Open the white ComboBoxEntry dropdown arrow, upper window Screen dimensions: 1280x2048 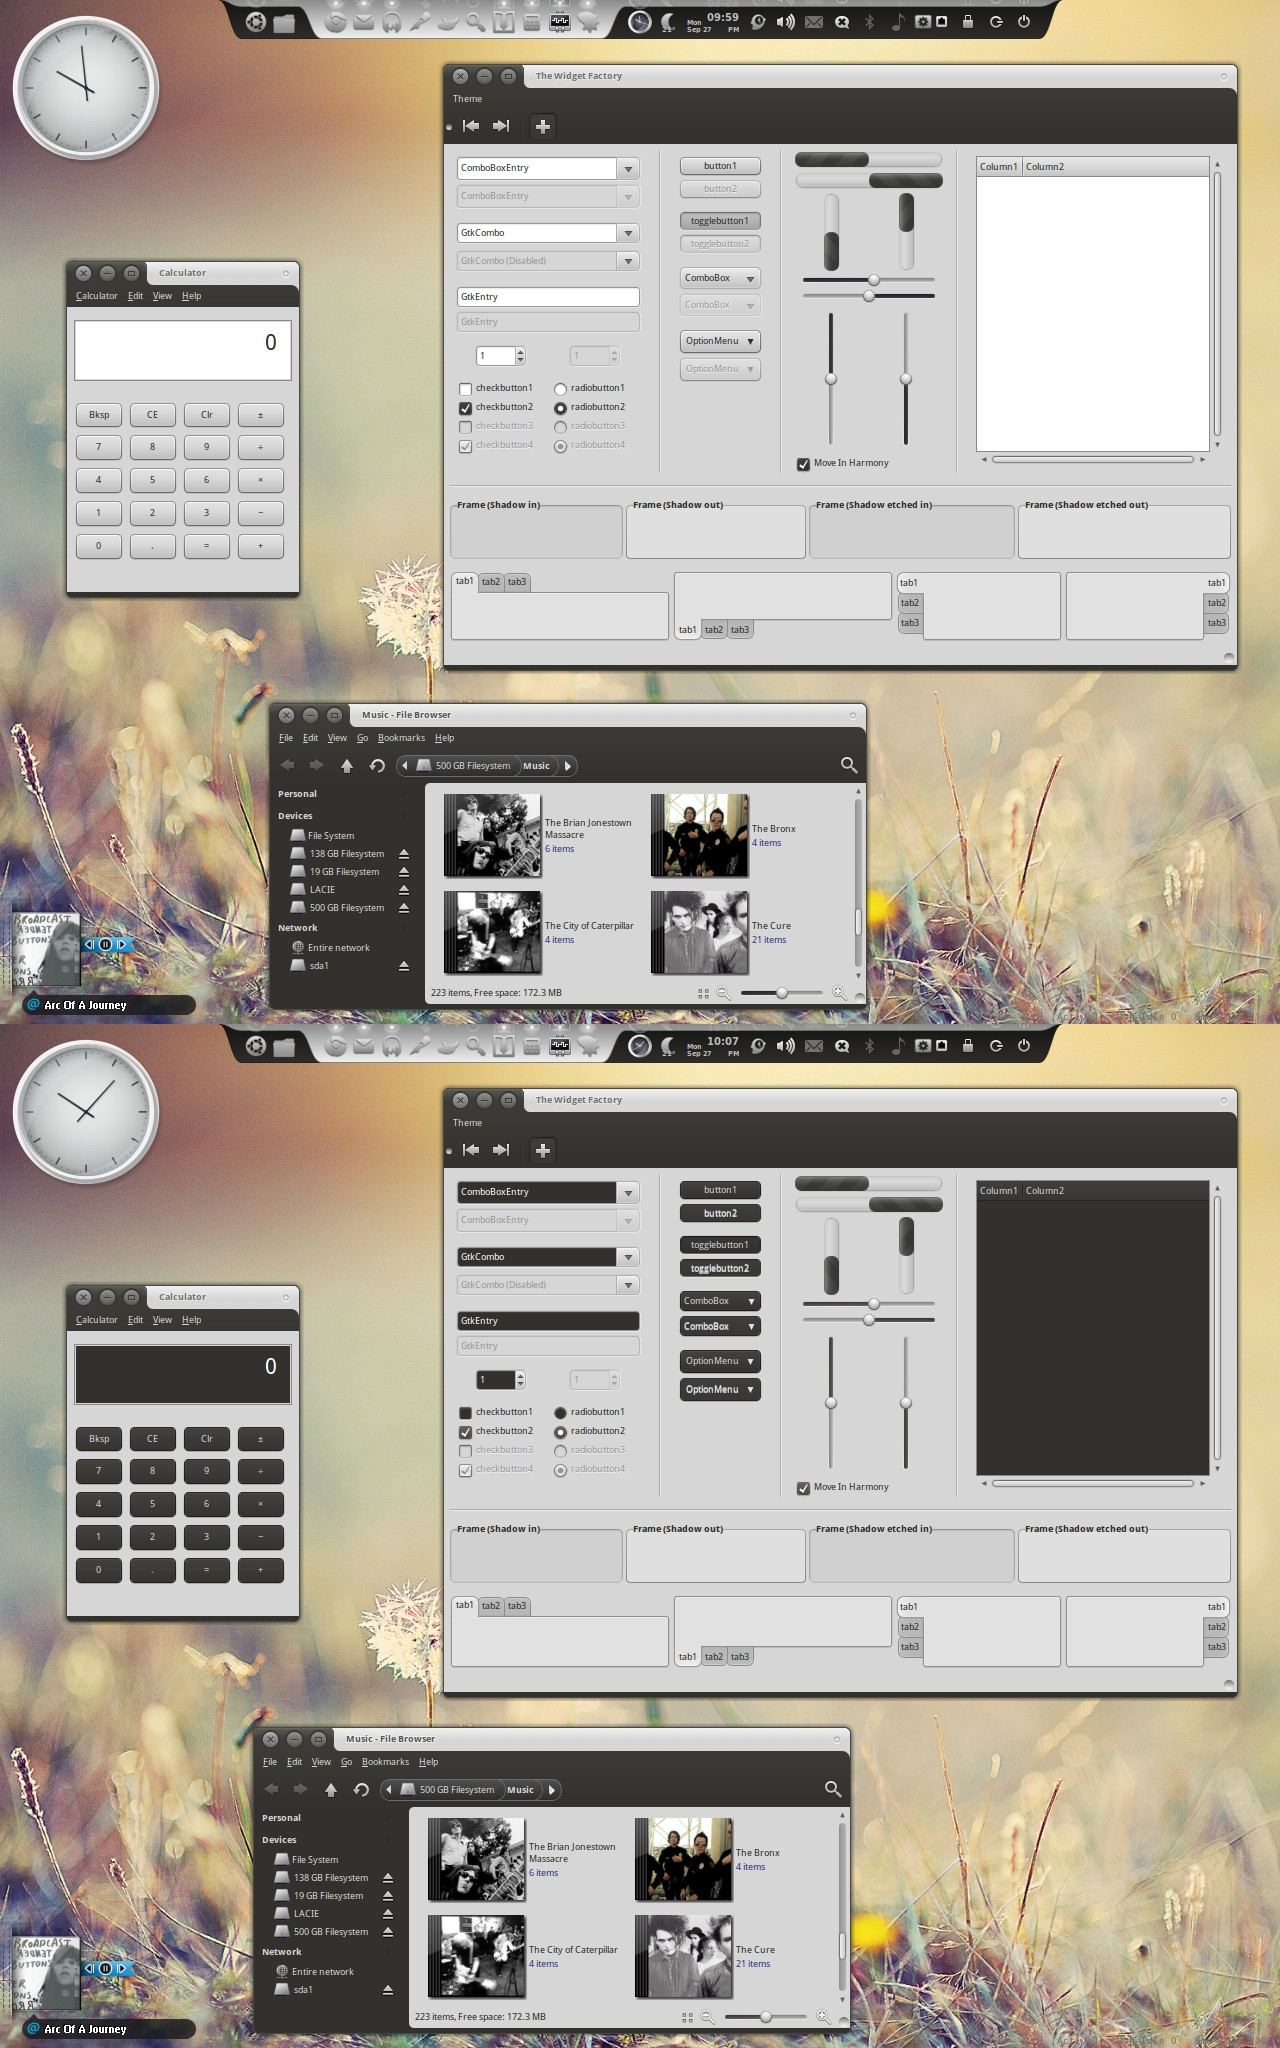coord(628,169)
